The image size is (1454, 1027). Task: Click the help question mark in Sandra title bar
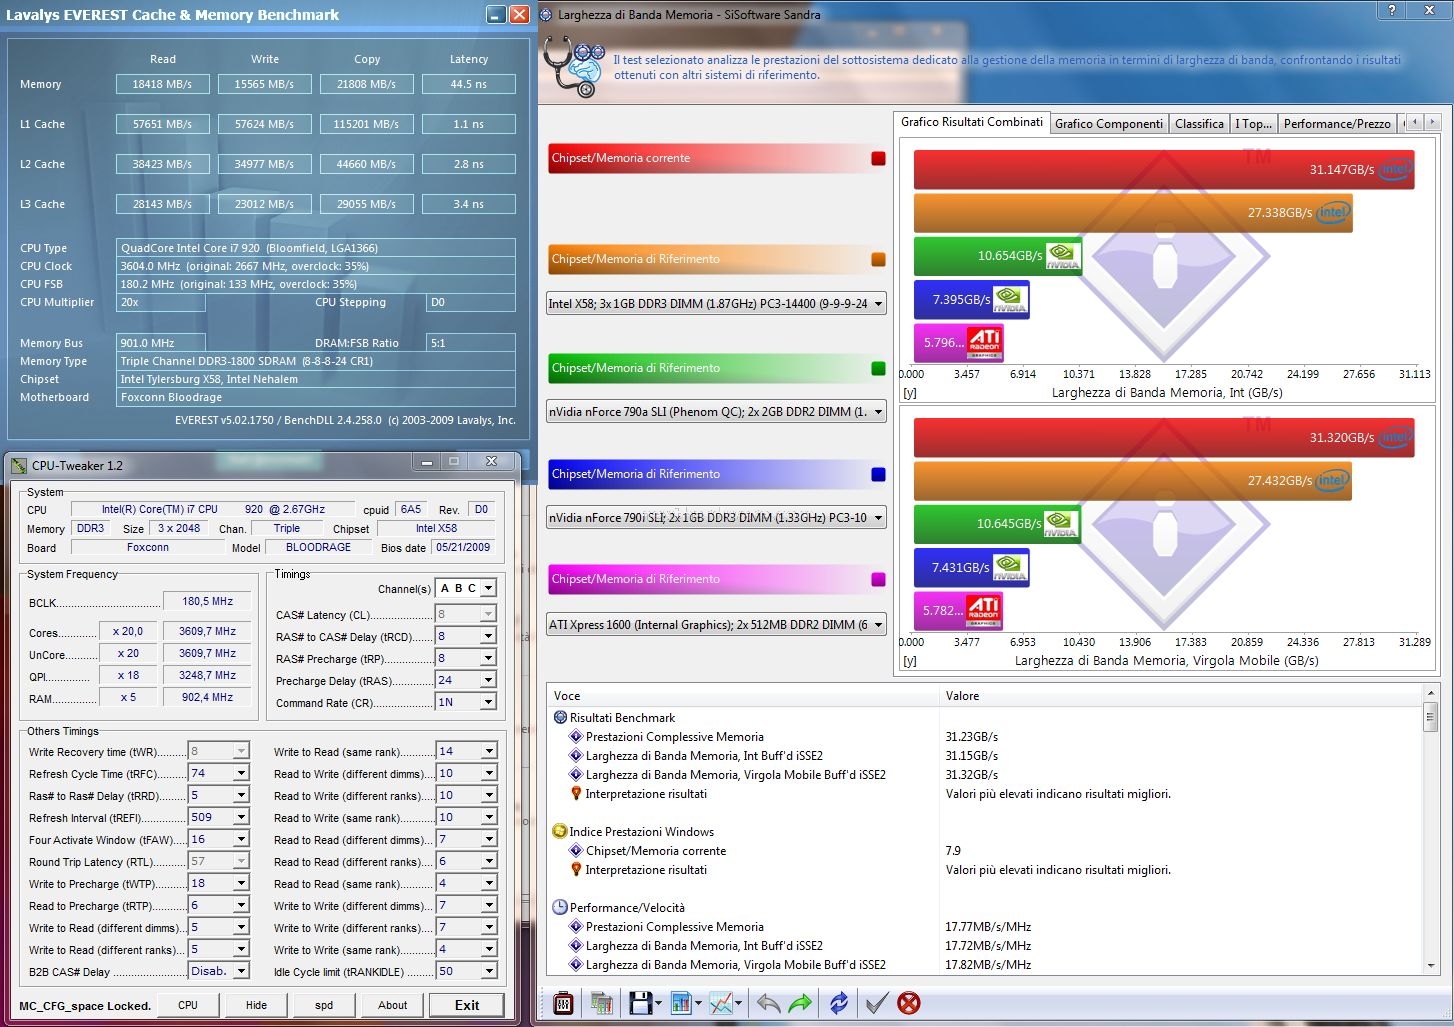(x=1391, y=10)
